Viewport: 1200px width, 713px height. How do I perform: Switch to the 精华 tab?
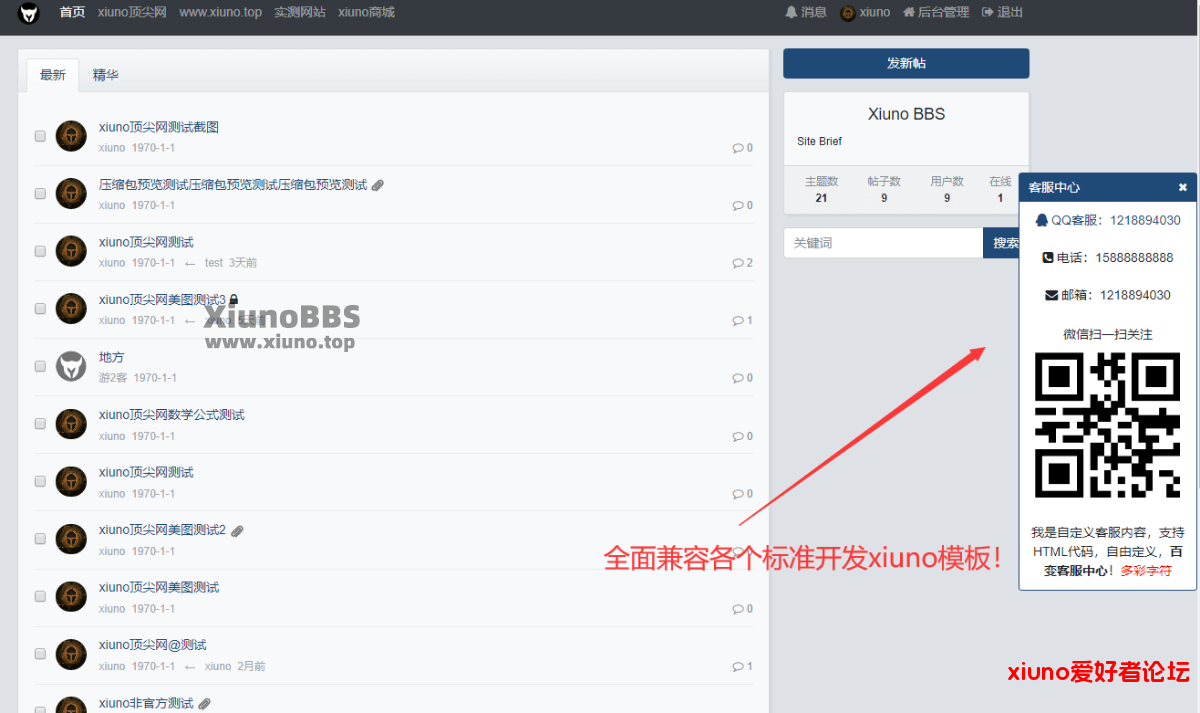pos(106,75)
